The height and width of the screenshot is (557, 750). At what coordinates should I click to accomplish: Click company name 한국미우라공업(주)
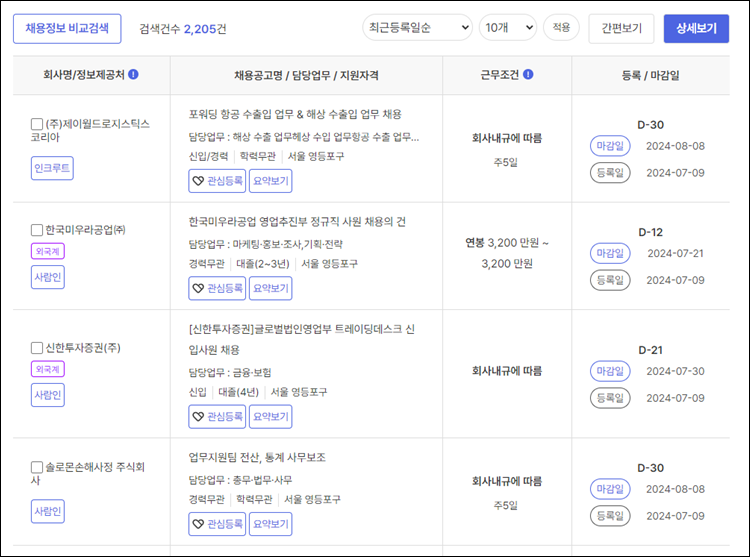pyautogui.click(x=86, y=230)
